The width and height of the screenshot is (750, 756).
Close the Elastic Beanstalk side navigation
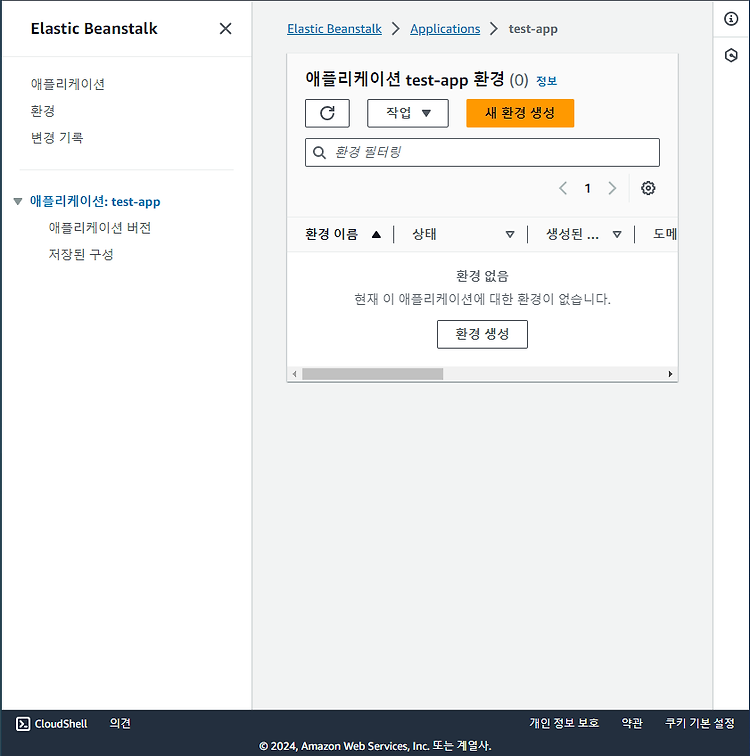(x=225, y=28)
